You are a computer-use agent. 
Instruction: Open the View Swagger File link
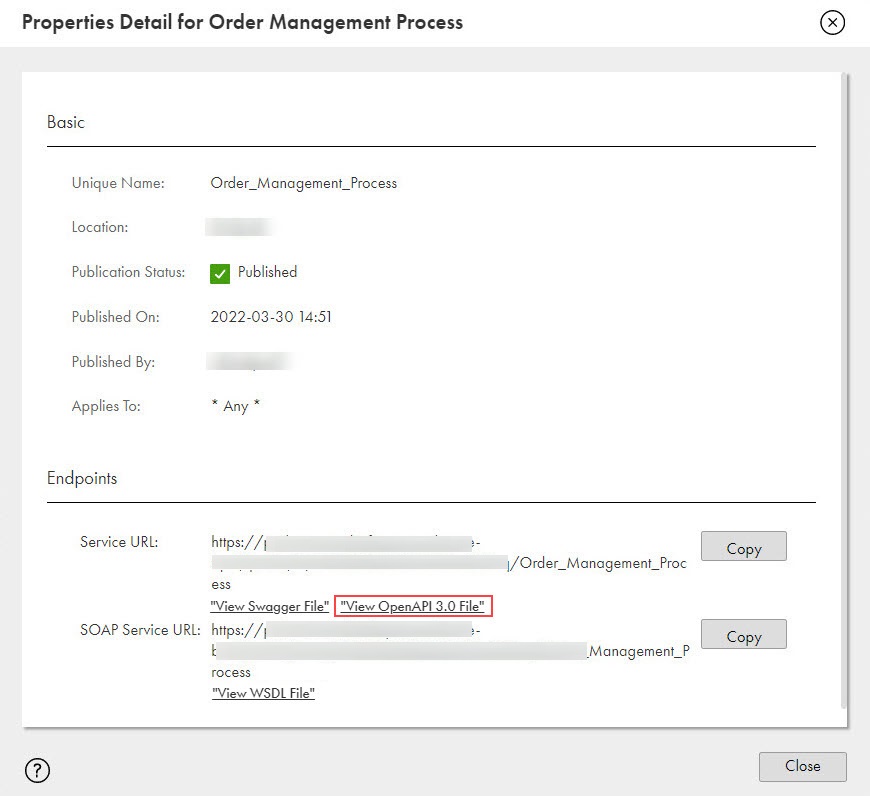[270, 606]
